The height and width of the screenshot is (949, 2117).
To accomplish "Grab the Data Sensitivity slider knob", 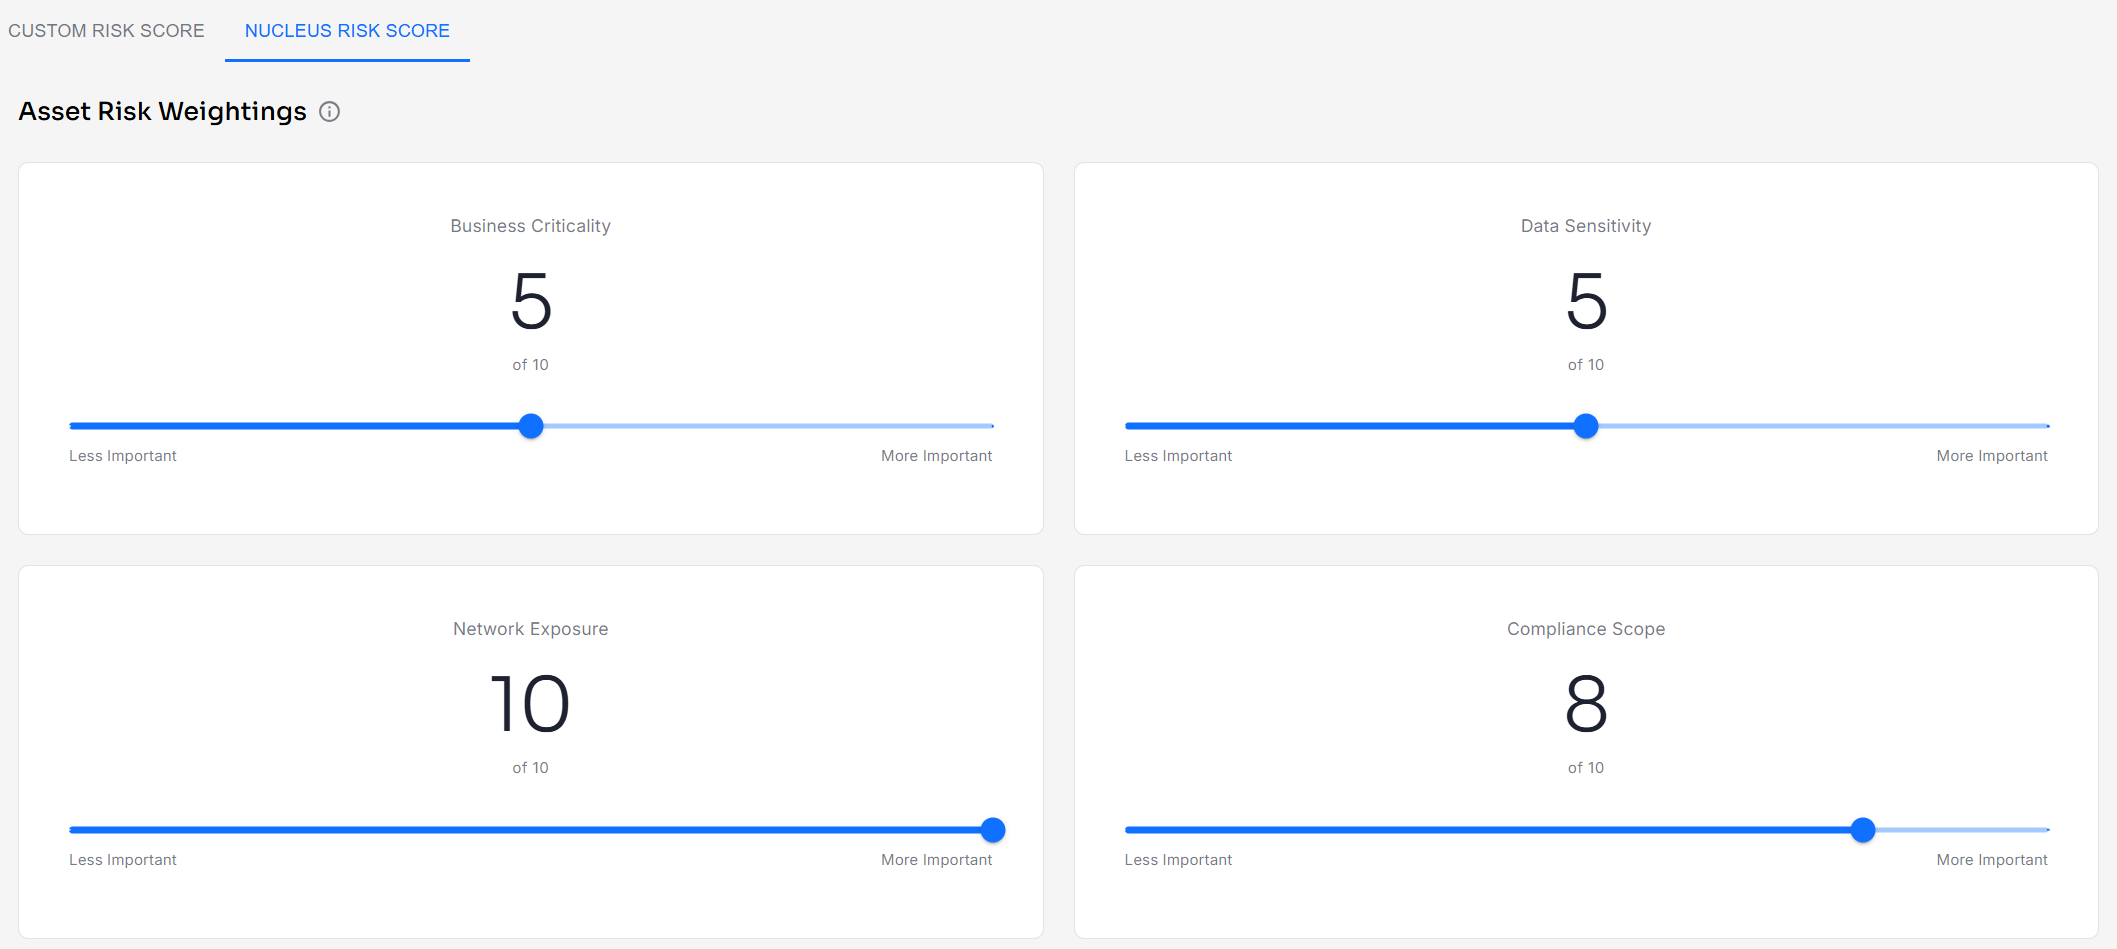I will coord(1586,426).
